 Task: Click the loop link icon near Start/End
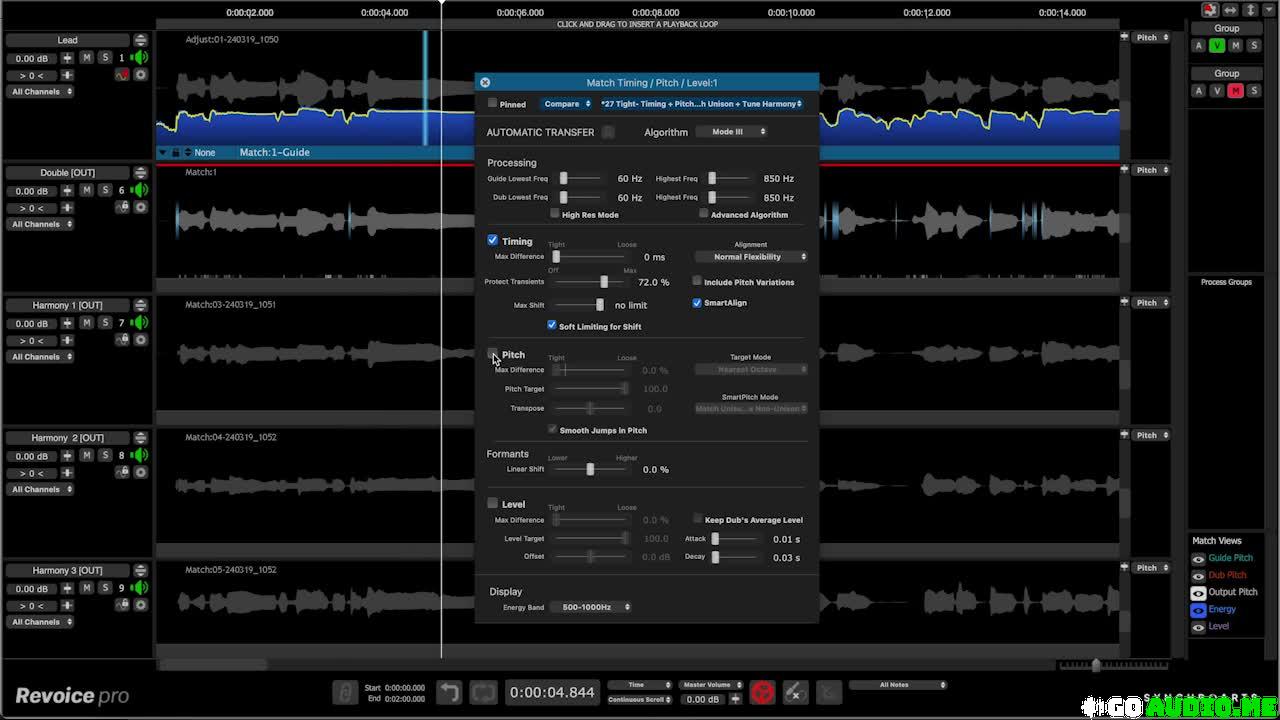[x=345, y=693]
